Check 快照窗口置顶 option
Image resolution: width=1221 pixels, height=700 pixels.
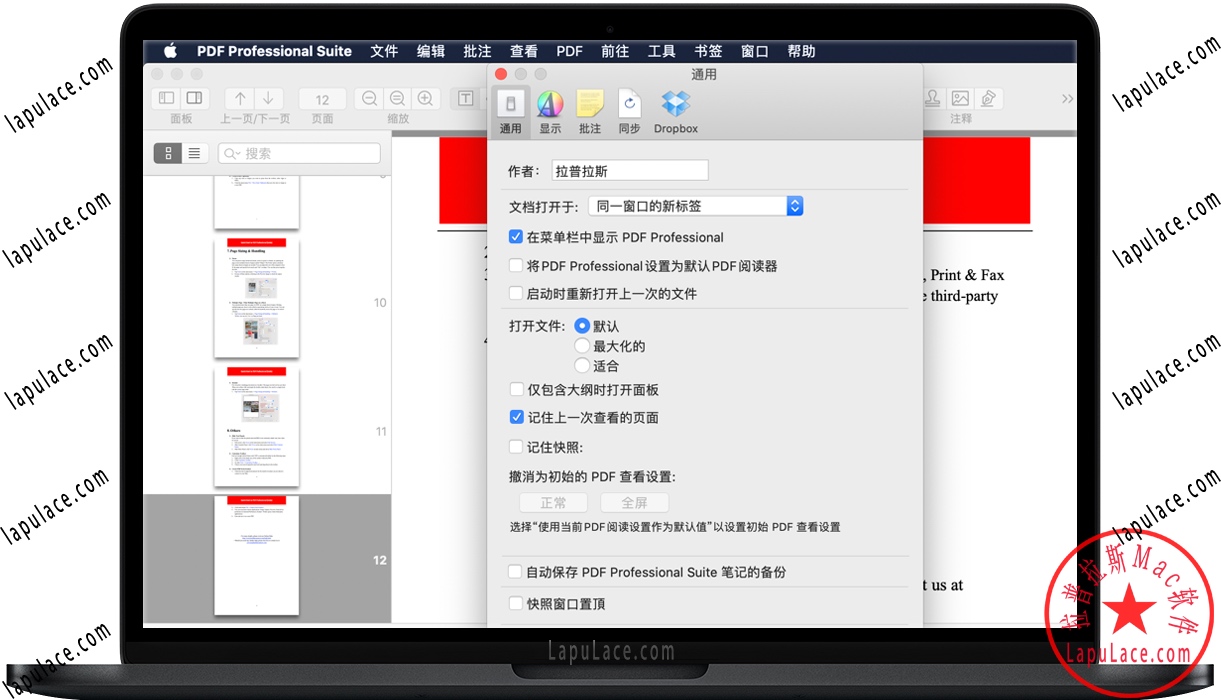click(x=515, y=604)
